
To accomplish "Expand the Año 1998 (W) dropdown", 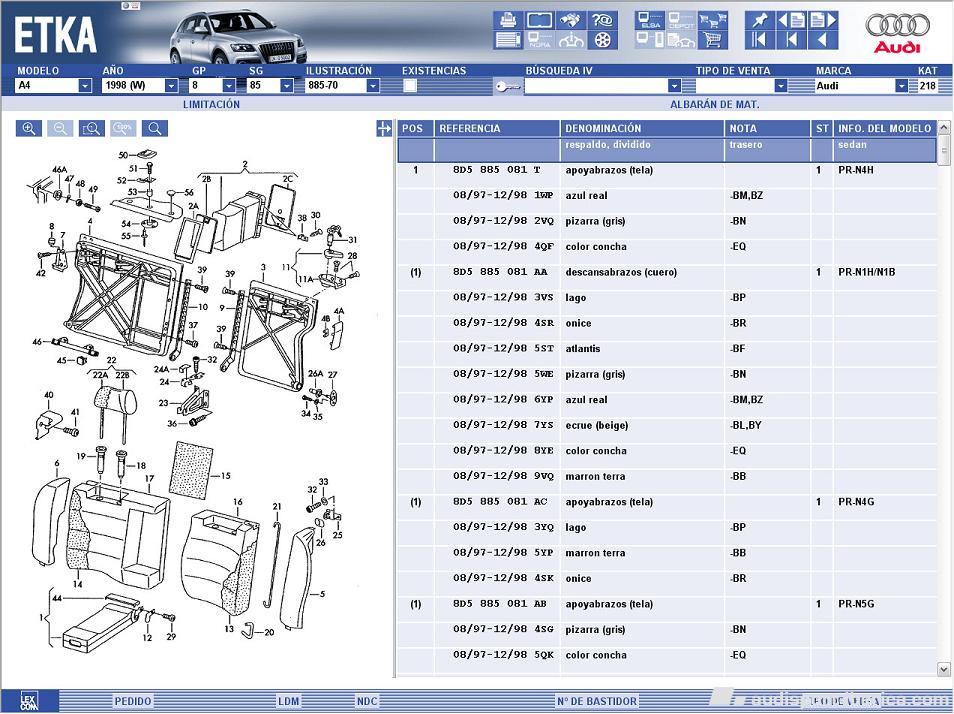I will click(x=172, y=86).
